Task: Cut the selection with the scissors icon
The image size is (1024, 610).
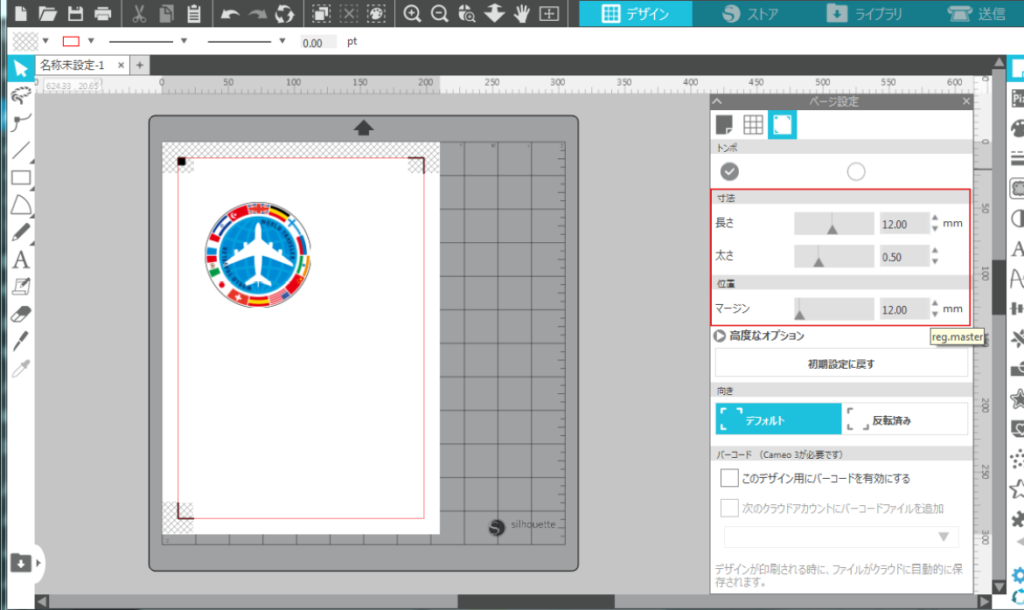Action: tap(138, 13)
